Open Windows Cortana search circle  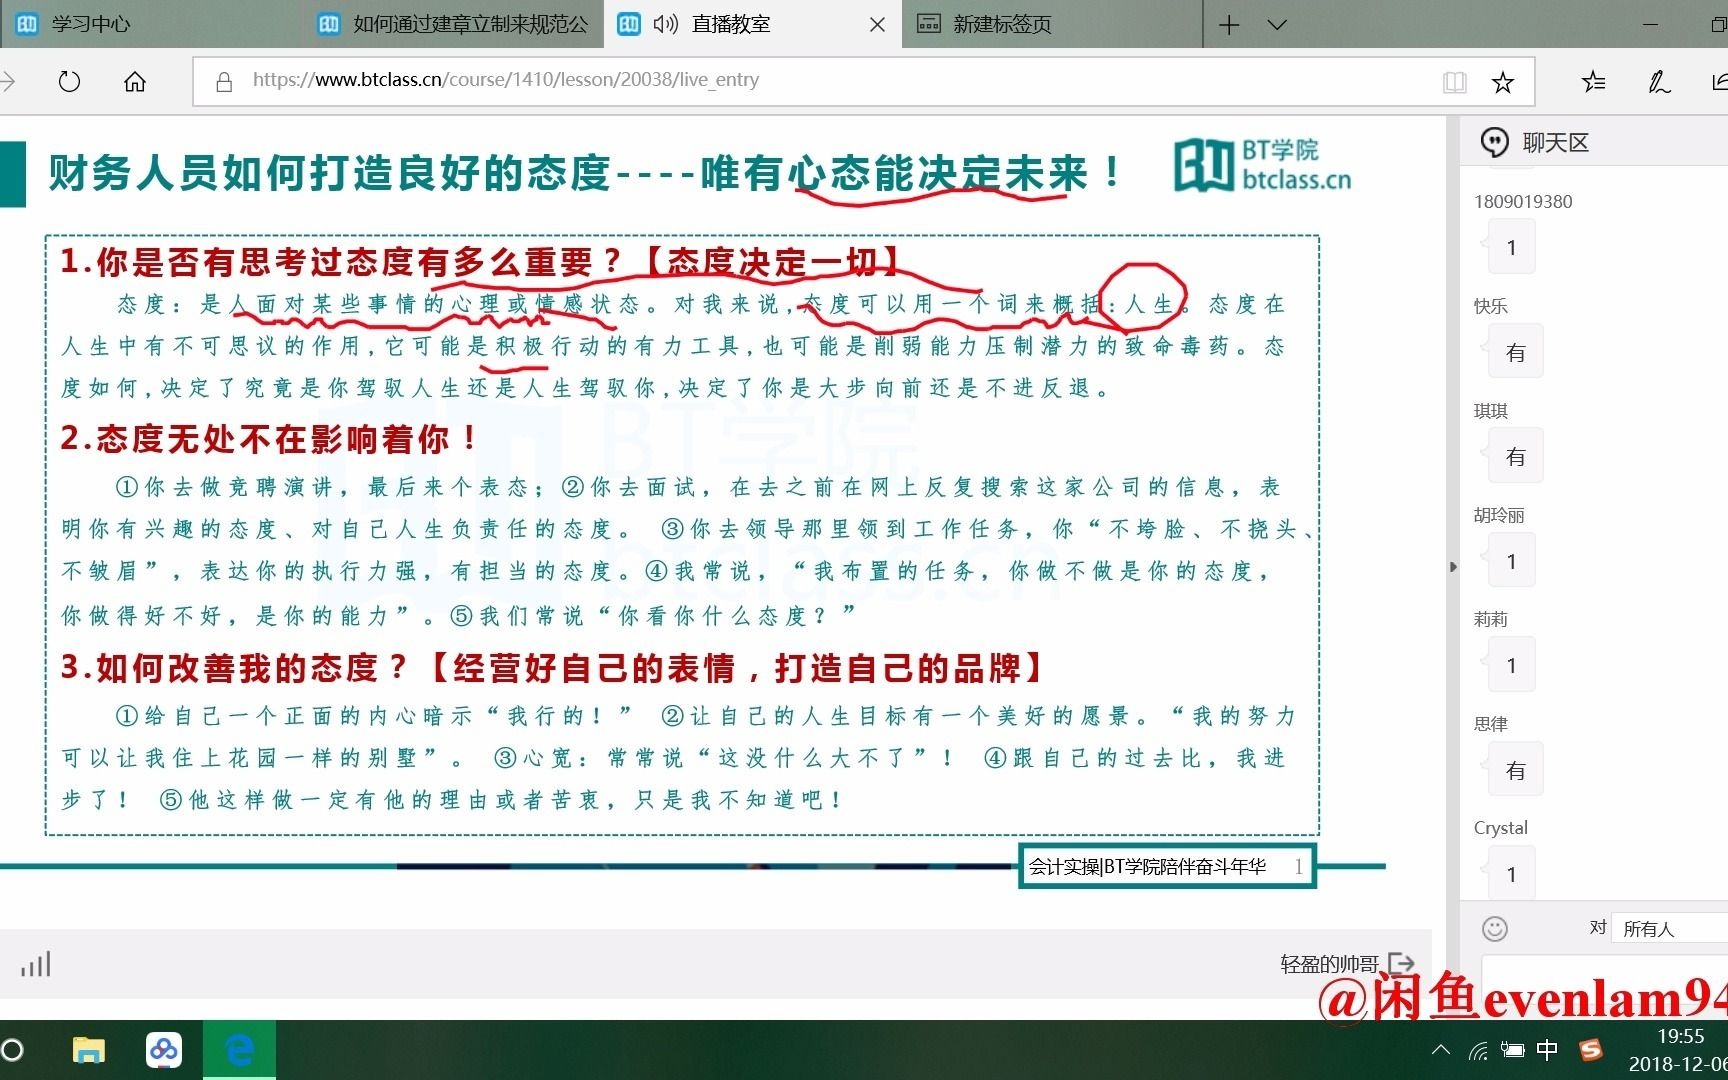pyautogui.click(x=12, y=1050)
